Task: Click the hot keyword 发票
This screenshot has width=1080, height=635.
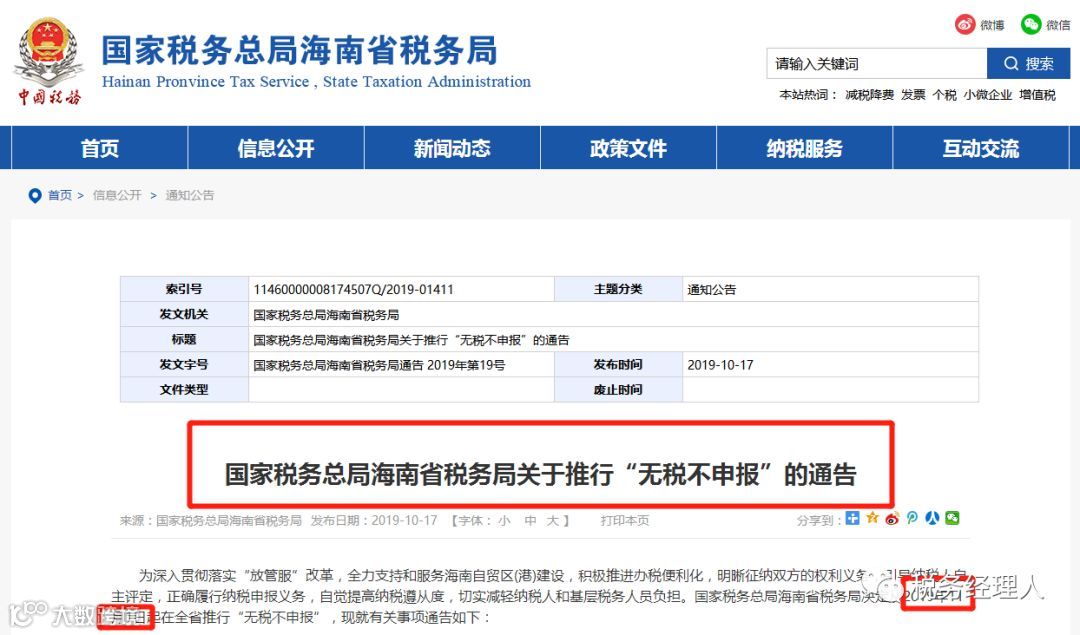Action: [913, 95]
